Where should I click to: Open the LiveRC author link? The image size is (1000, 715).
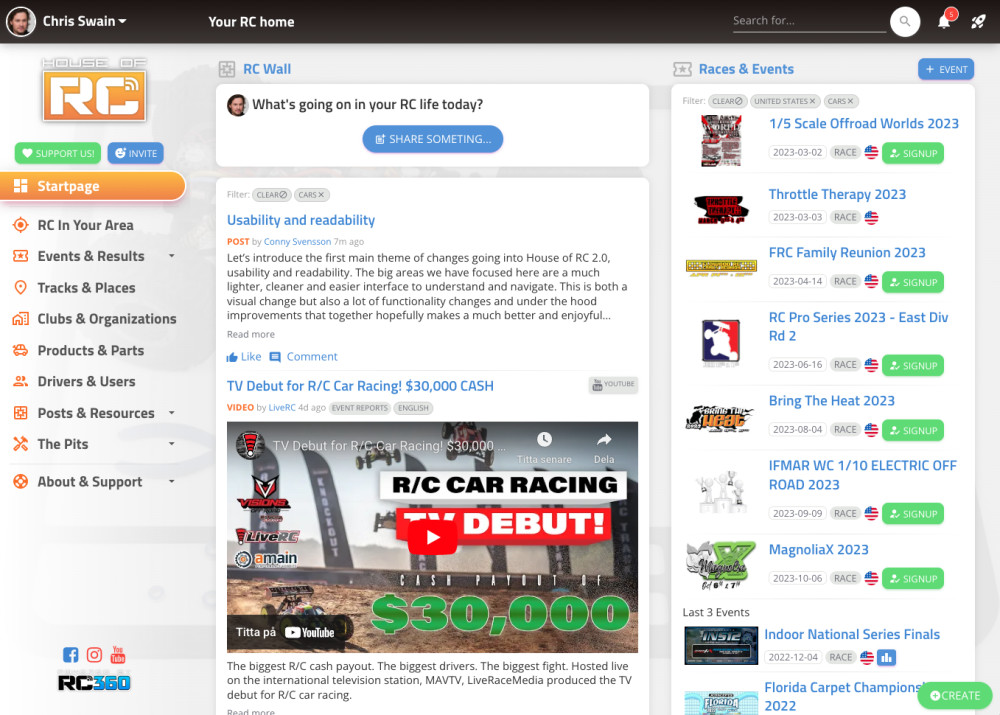click(282, 408)
